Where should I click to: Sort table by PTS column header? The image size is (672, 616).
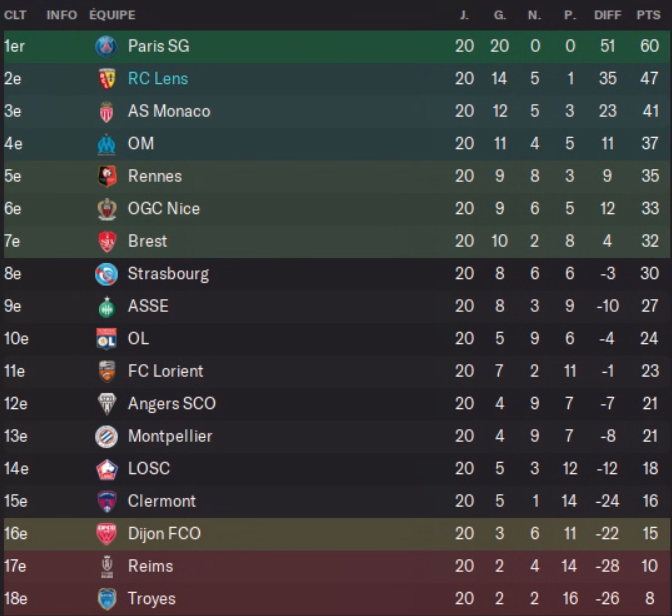tap(648, 15)
